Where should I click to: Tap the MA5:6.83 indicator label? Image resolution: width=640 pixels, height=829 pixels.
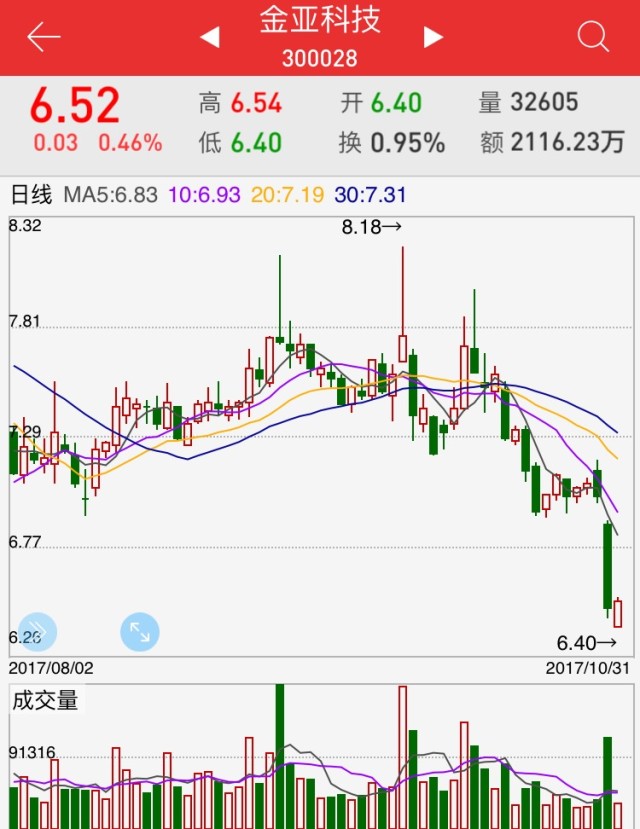point(110,195)
